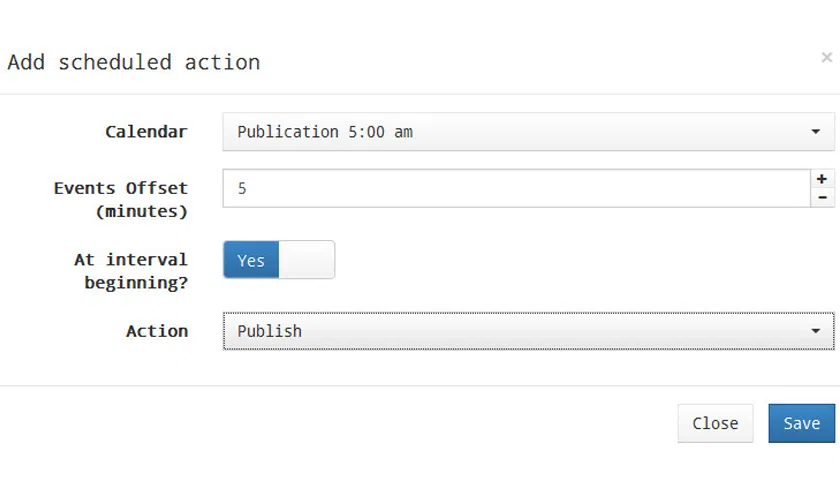The width and height of the screenshot is (840, 500).
Task: Open the dropdown showing Publication 5:00 am
Action: (528, 132)
